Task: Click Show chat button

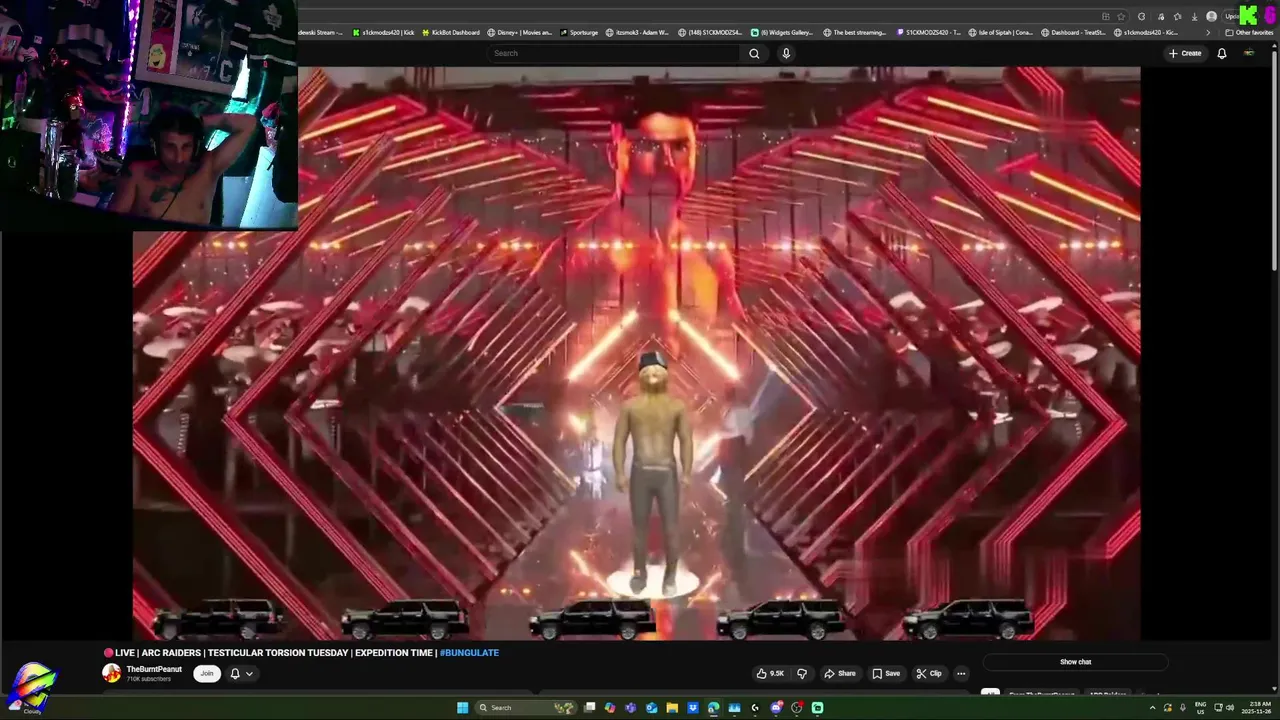Action: coord(1075,662)
